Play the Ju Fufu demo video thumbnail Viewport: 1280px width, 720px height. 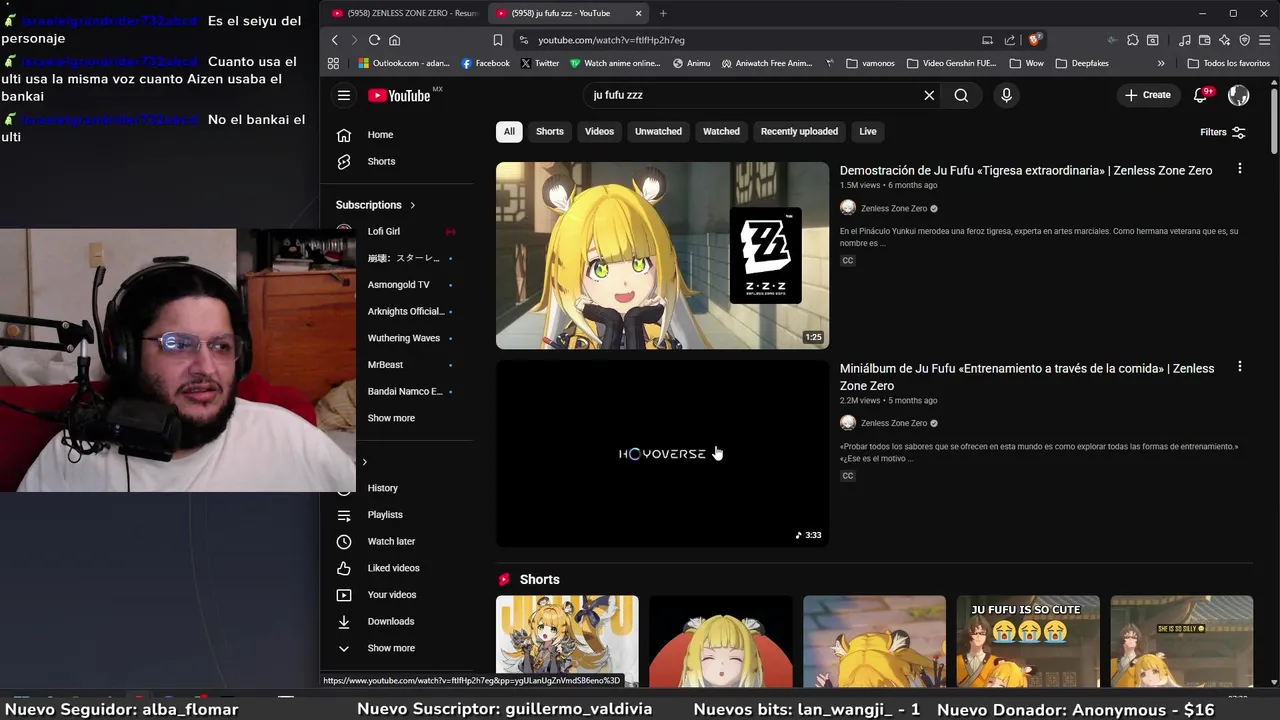[662, 255]
